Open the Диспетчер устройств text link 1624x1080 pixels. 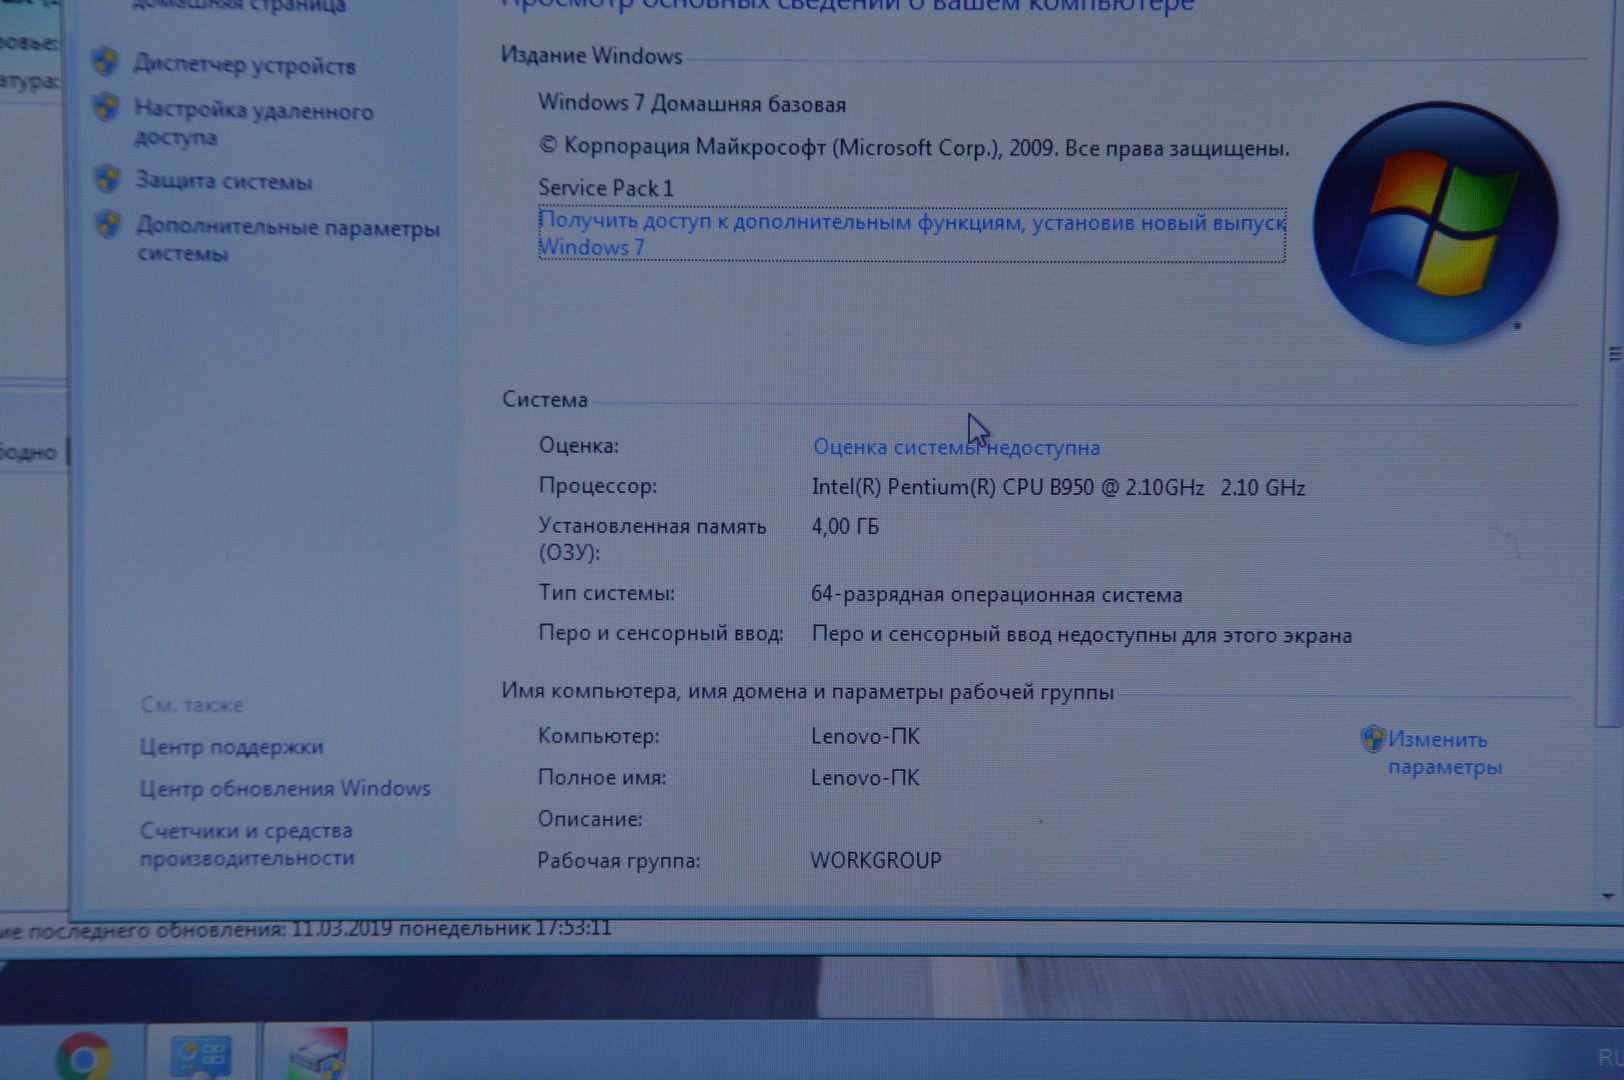click(x=245, y=66)
